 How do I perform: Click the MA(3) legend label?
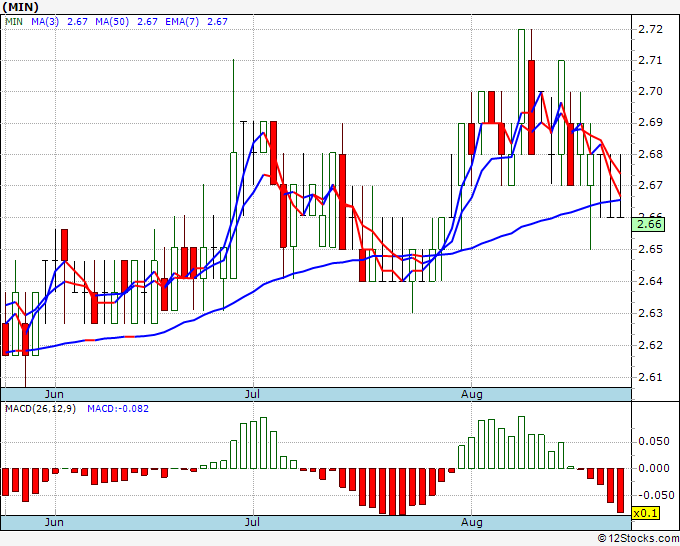tap(45, 22)
